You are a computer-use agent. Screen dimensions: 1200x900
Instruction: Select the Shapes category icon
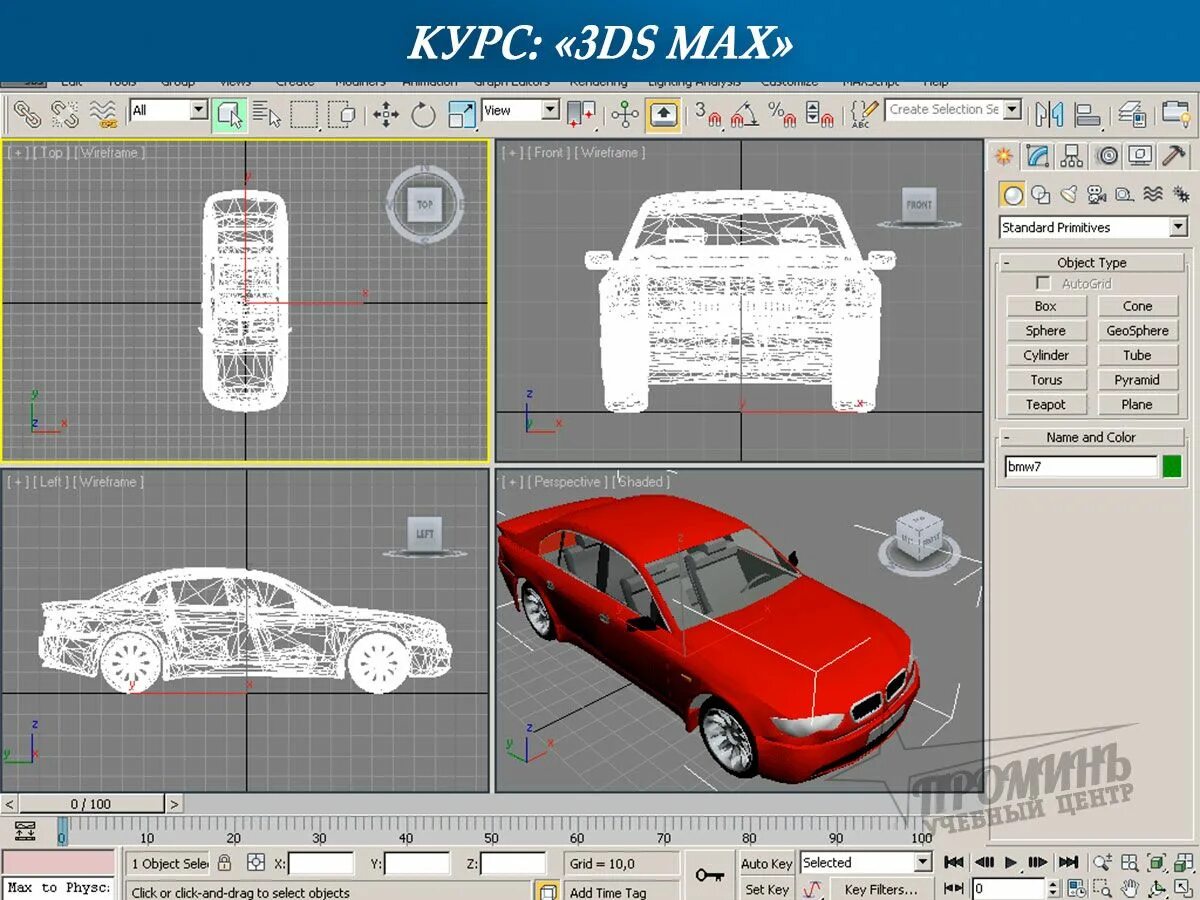(x=1041, y=195)
